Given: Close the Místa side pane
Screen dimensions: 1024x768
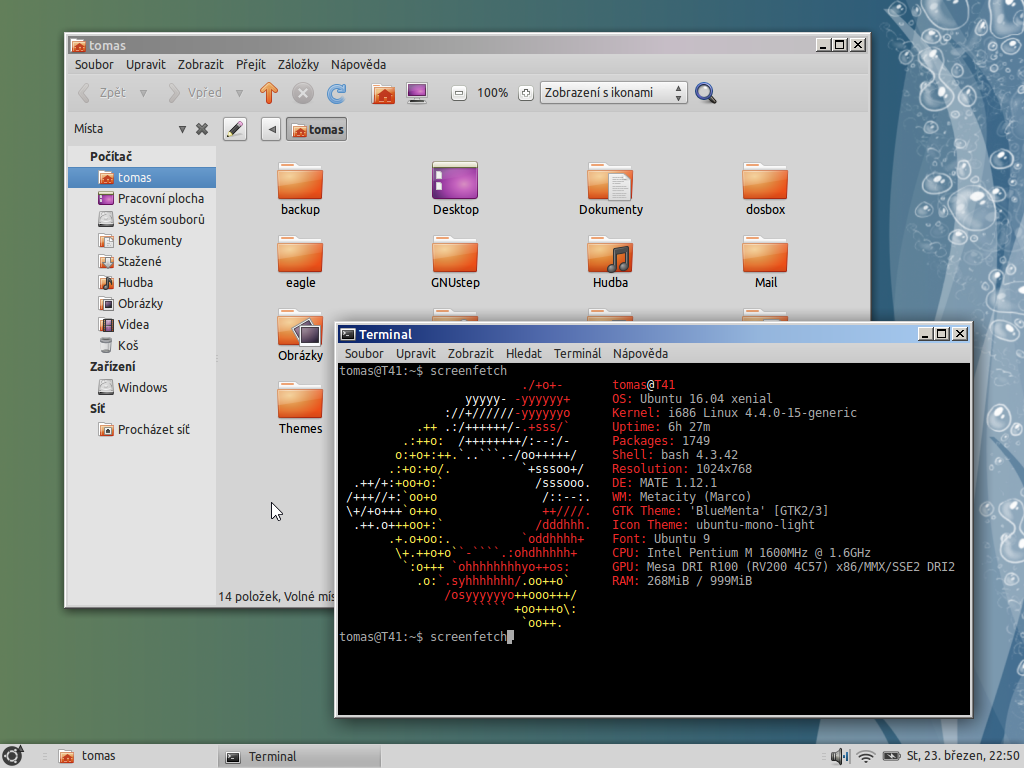Looking at the screenshot, I should (x=202, y=129).
